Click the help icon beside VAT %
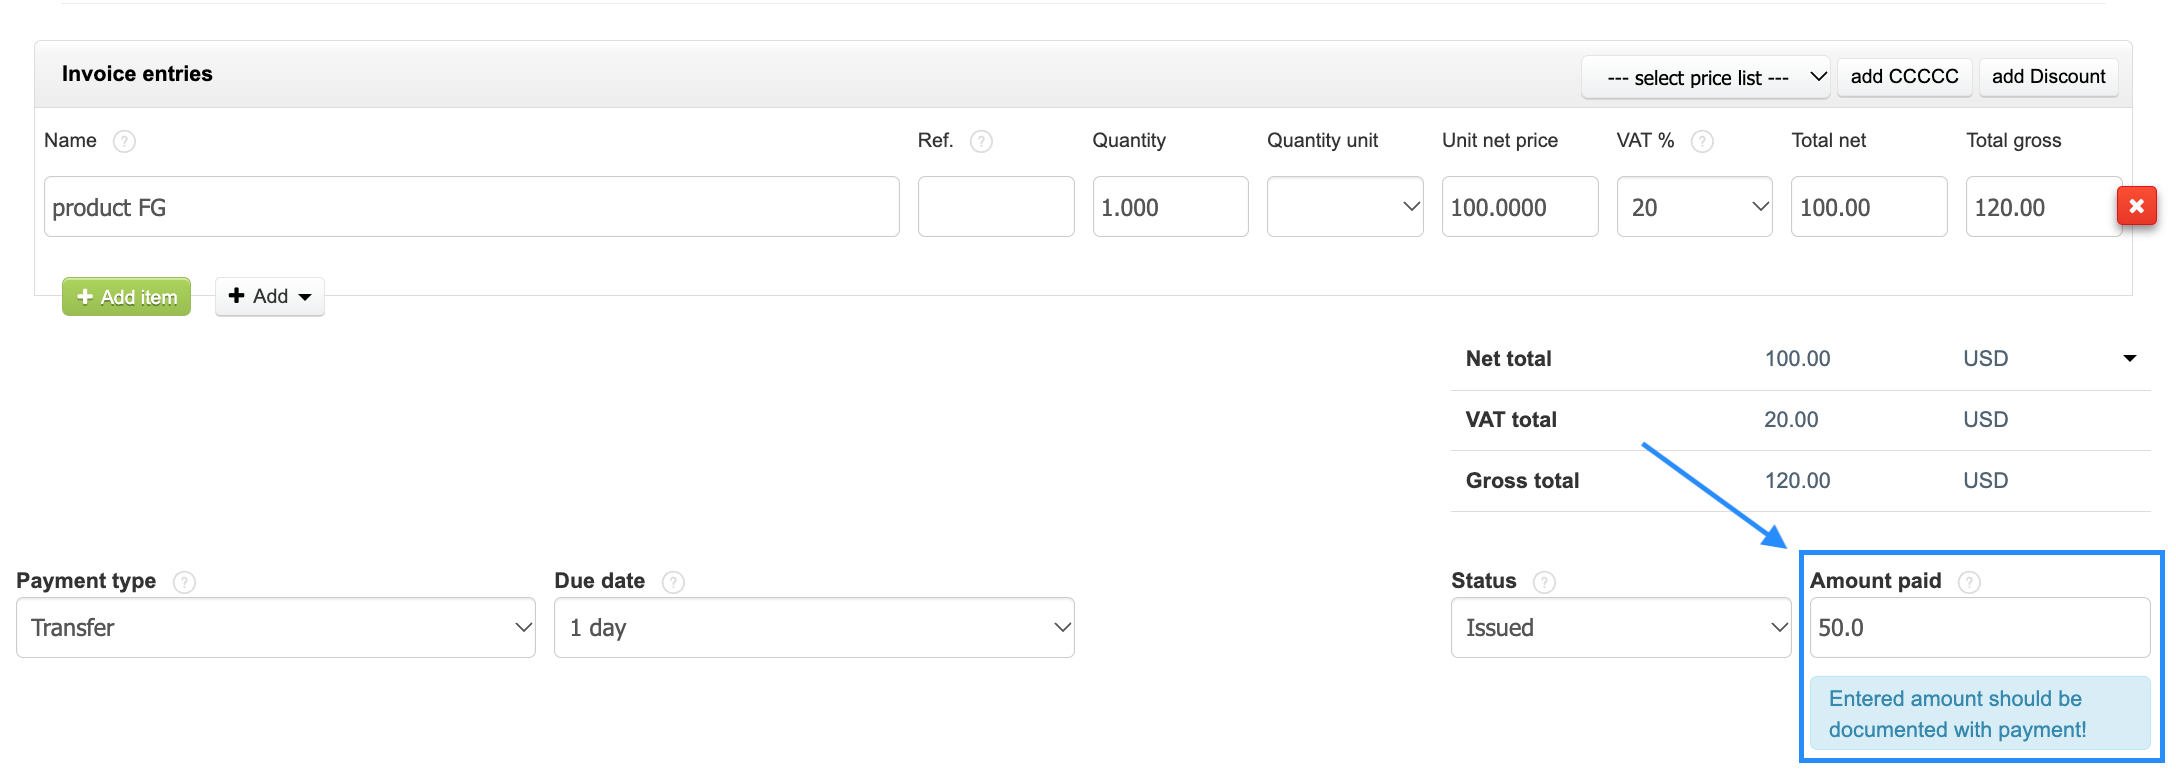 click(1702, 141)
